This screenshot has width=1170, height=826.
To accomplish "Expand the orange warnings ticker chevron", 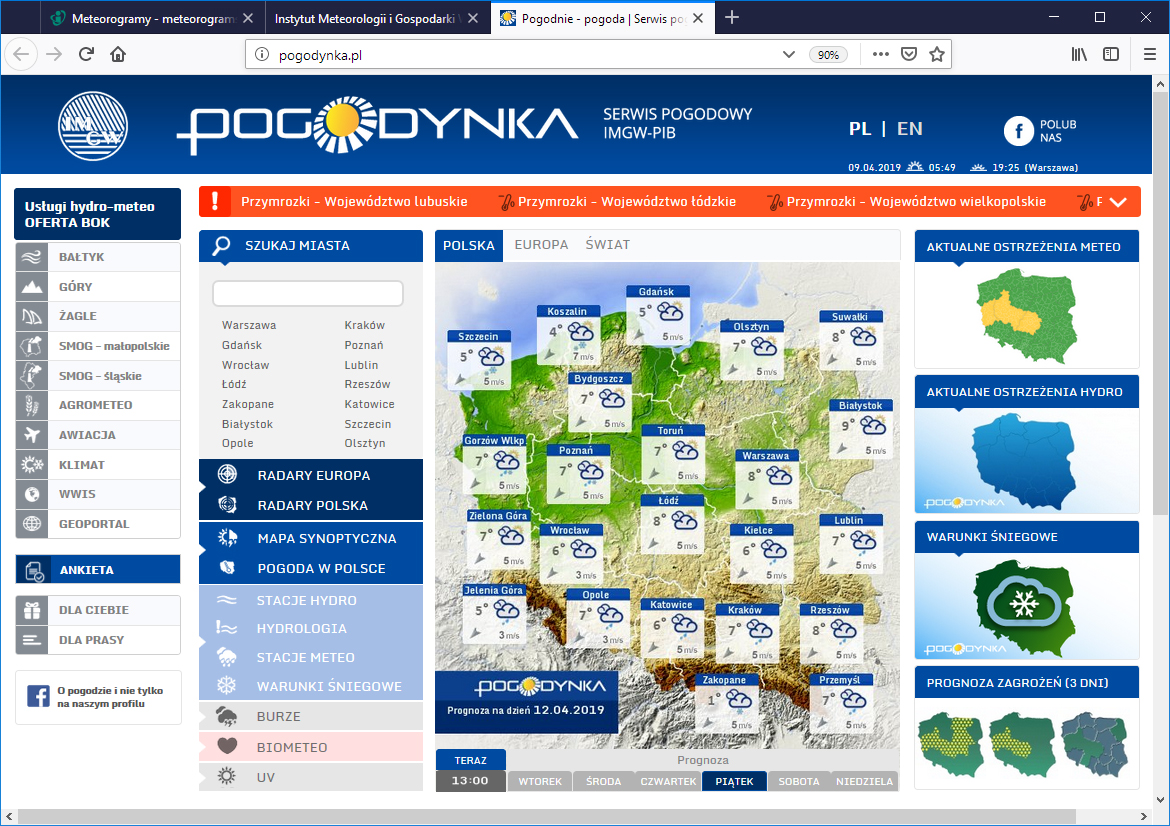I will coord(1118,202).
